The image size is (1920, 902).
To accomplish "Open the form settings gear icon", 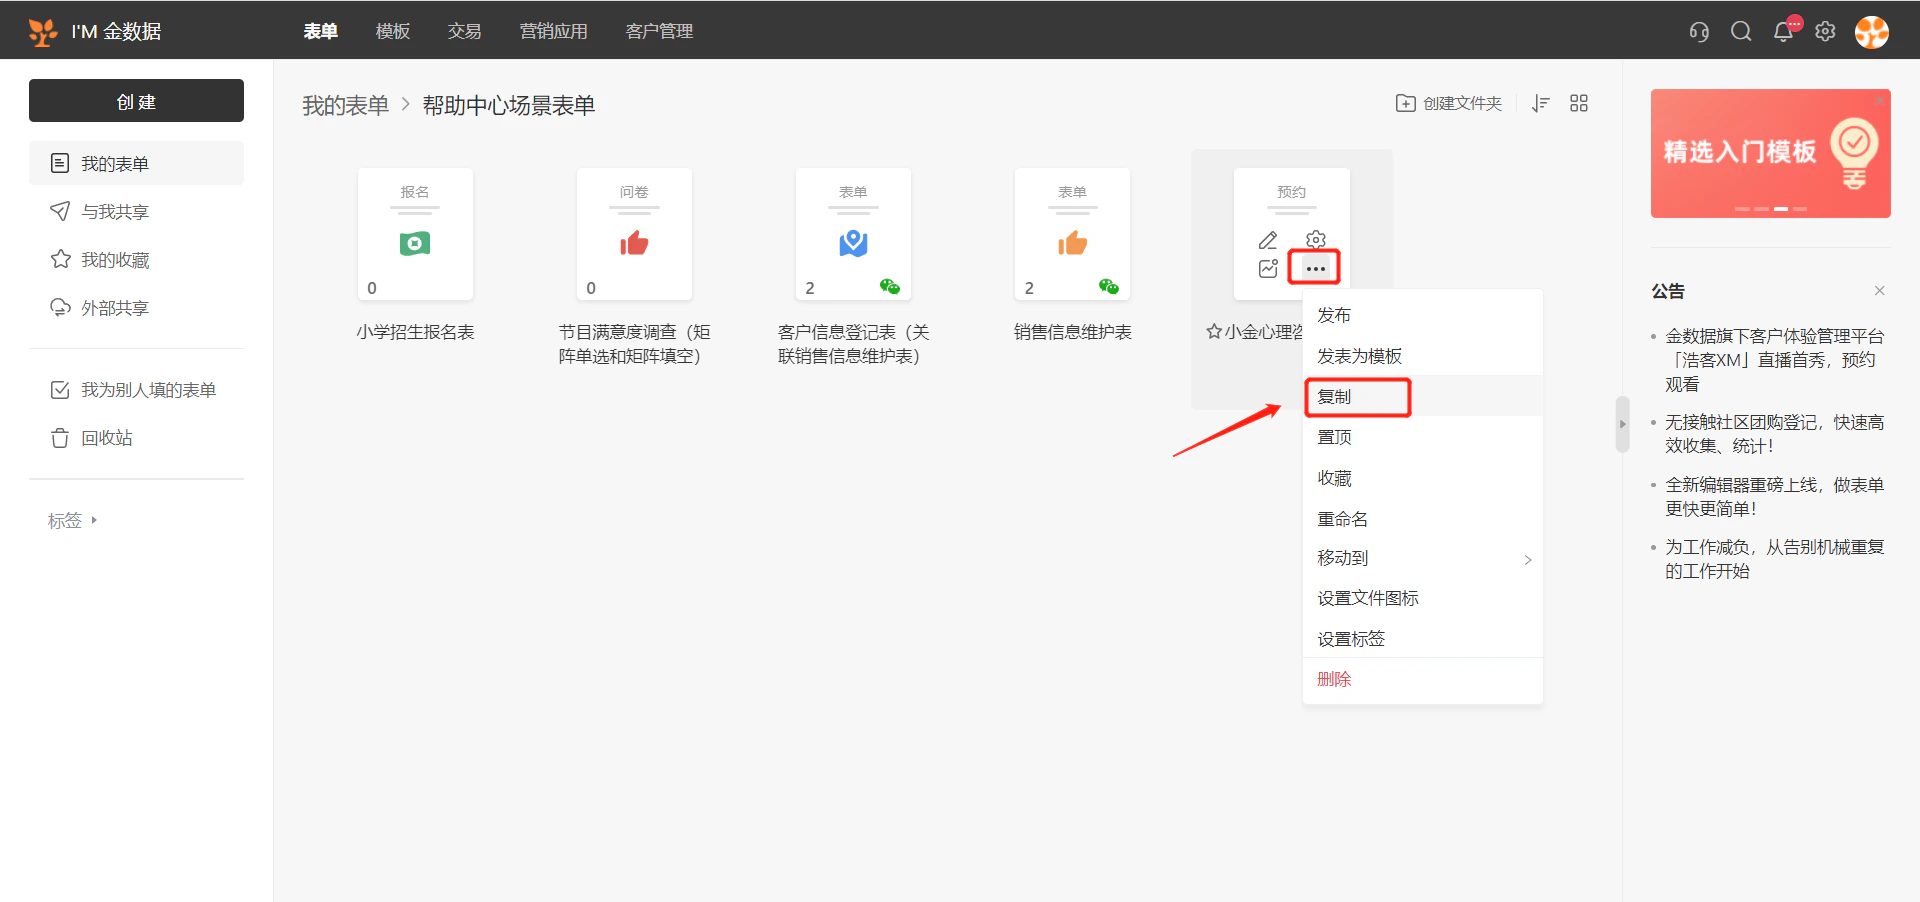I will tap(1316, 240).
